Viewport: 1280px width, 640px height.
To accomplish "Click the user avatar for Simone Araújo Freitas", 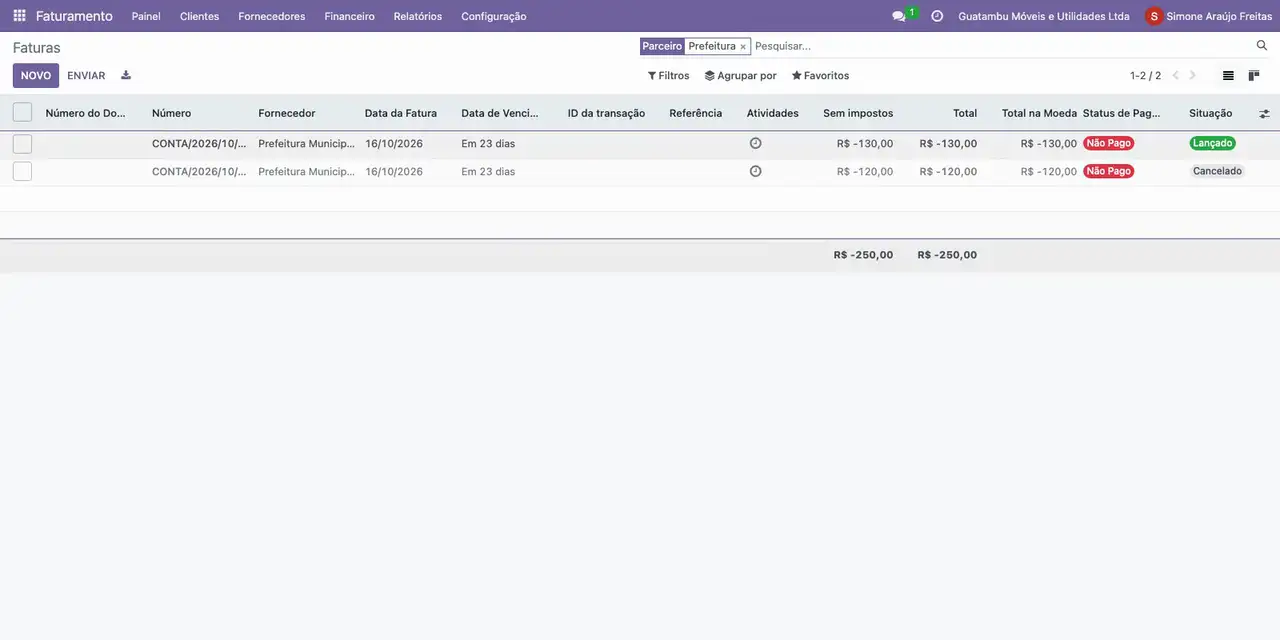I will point(1154,16).
